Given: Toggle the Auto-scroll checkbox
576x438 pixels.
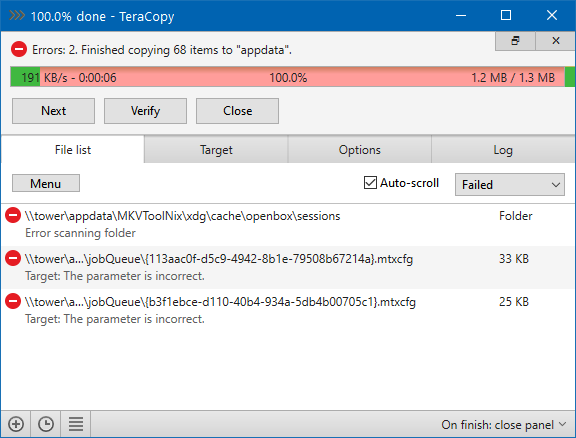Looking at the screenshot, I should click(x=370, y=183).
